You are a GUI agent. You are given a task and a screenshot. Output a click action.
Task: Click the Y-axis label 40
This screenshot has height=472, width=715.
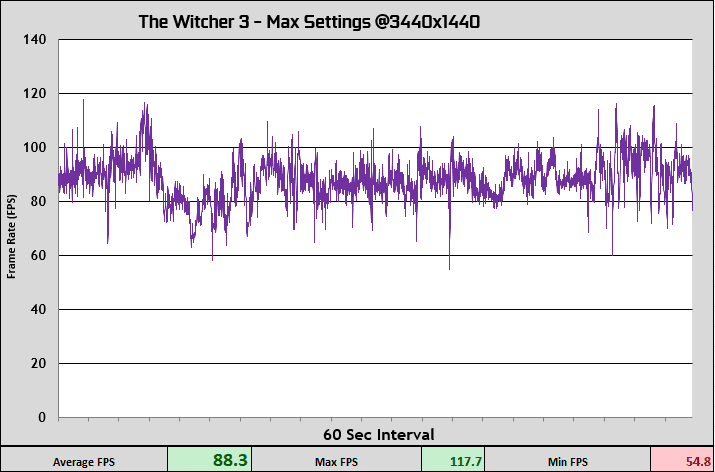point(38,309)
